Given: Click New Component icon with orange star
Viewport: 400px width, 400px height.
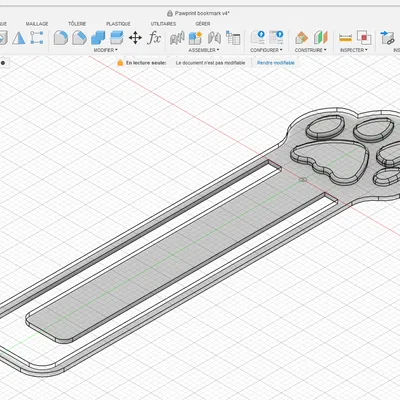Looking at the screenshot, I should 195,38.
